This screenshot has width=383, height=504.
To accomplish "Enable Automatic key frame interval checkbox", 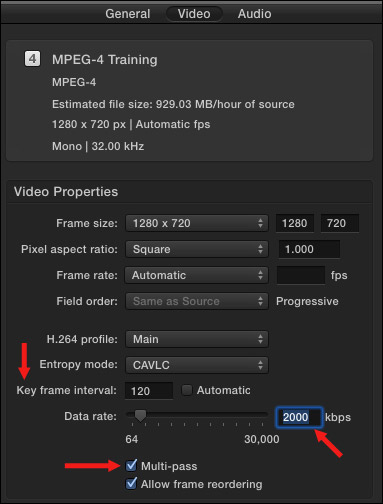I will coord(187,390).
